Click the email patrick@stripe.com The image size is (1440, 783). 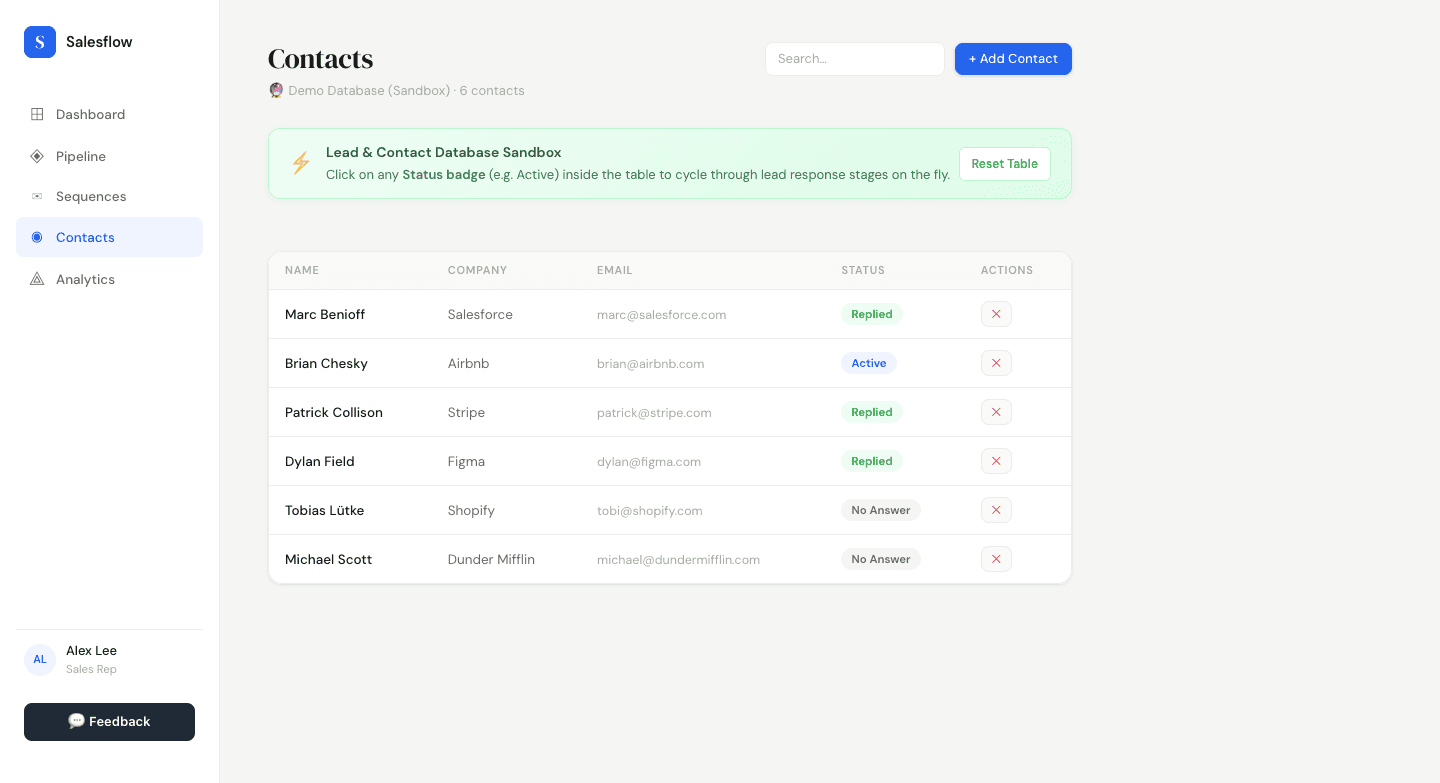point(654,412)
